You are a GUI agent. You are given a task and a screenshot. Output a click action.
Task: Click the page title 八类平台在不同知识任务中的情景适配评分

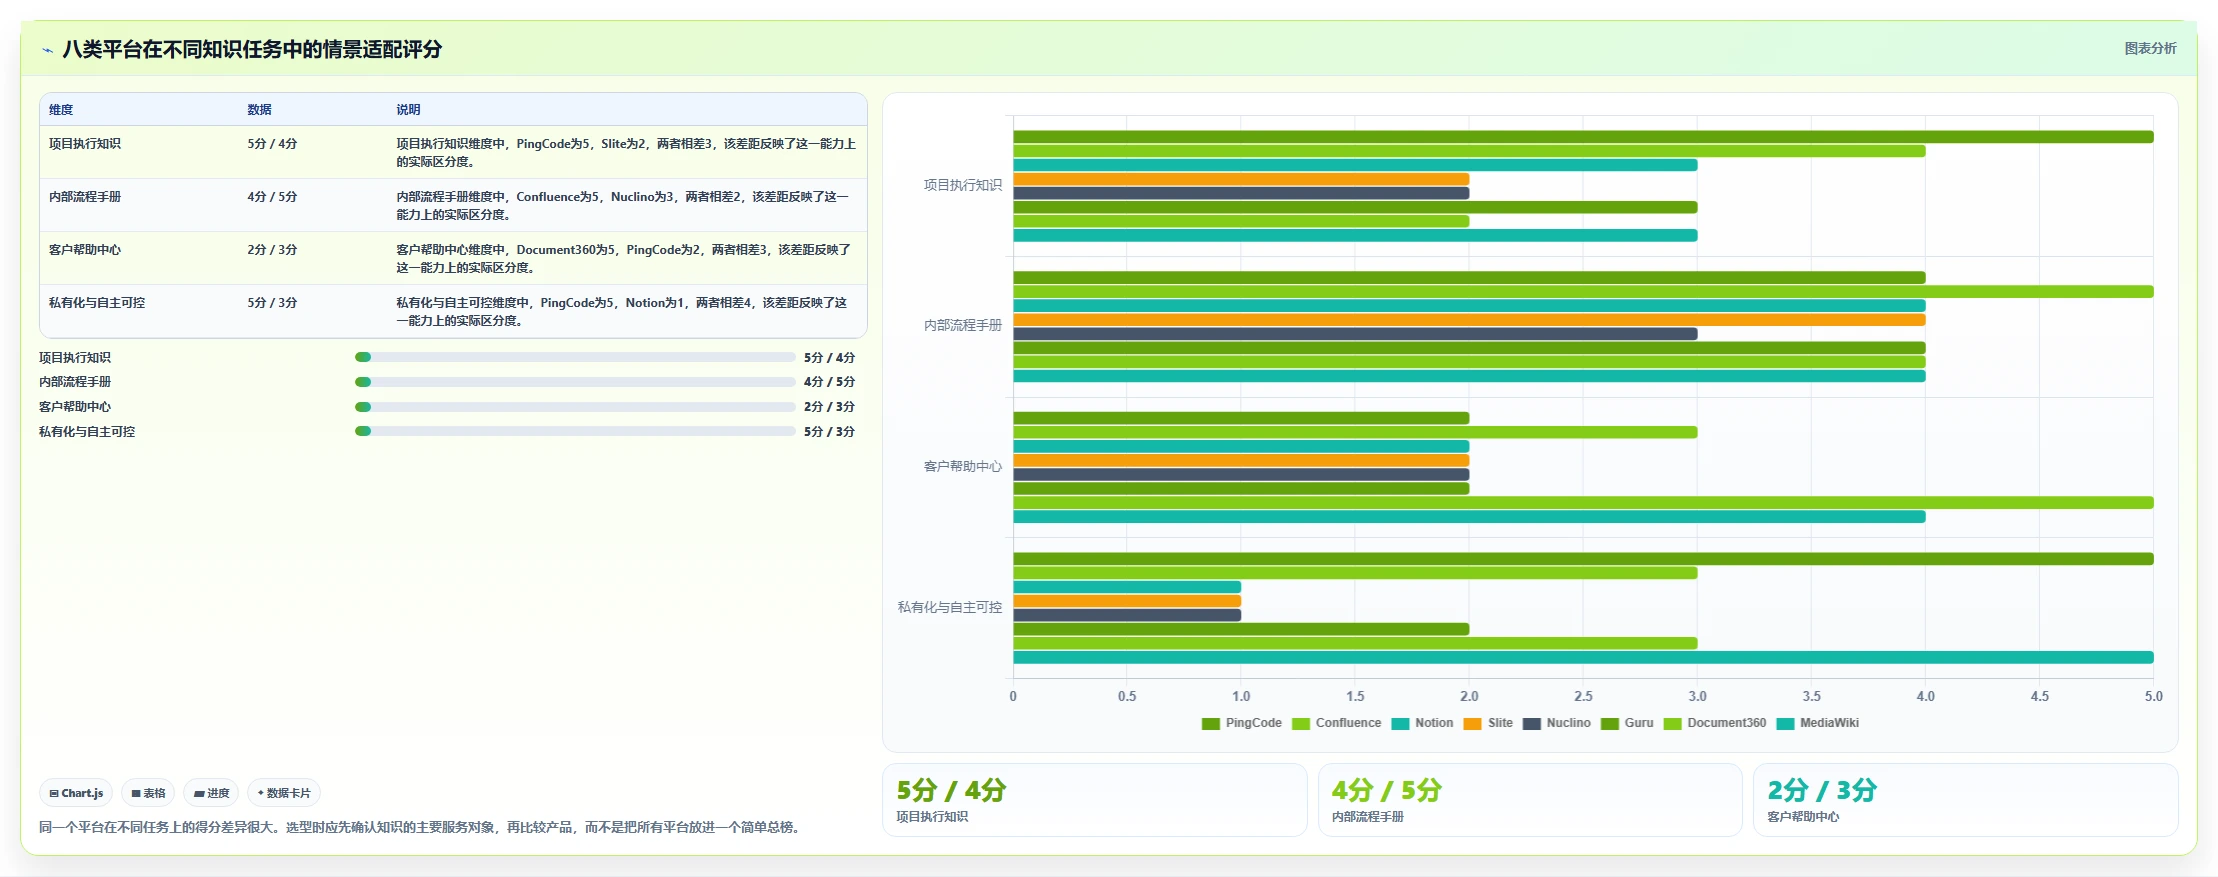[252, 49]
